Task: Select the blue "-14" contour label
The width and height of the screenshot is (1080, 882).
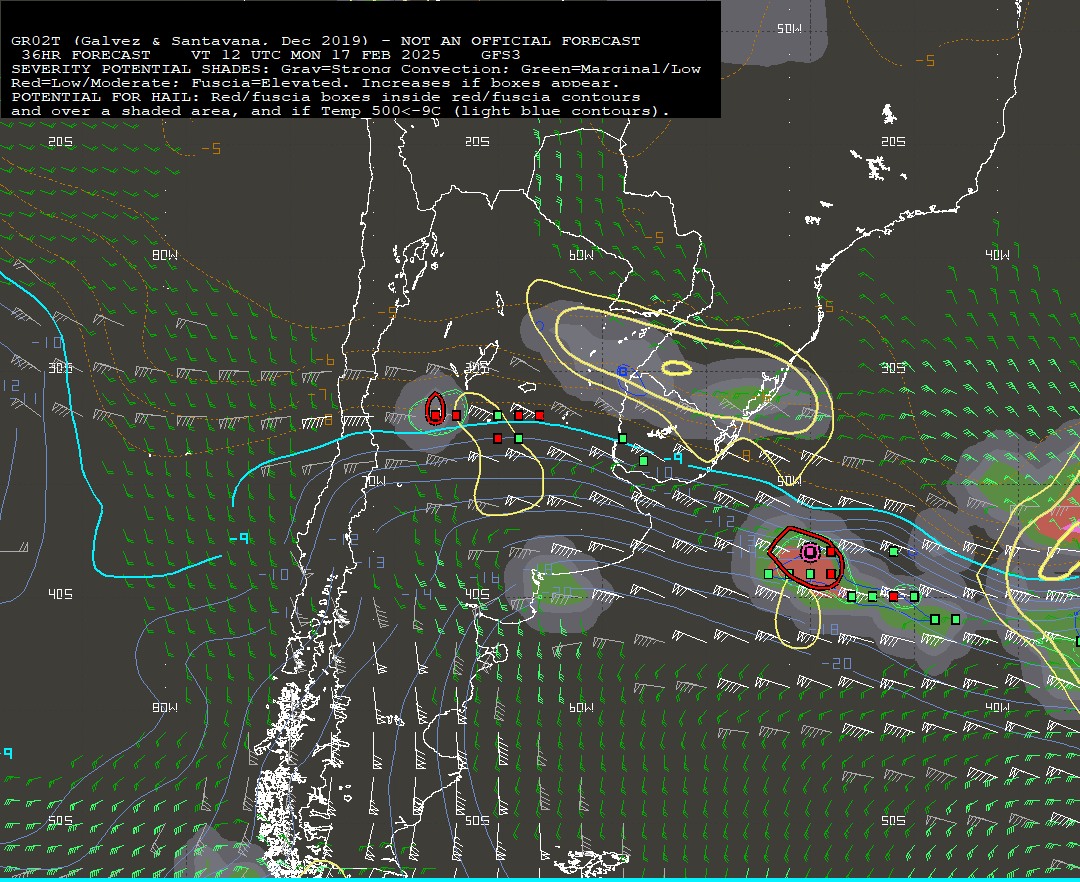Action: point(416,594)
